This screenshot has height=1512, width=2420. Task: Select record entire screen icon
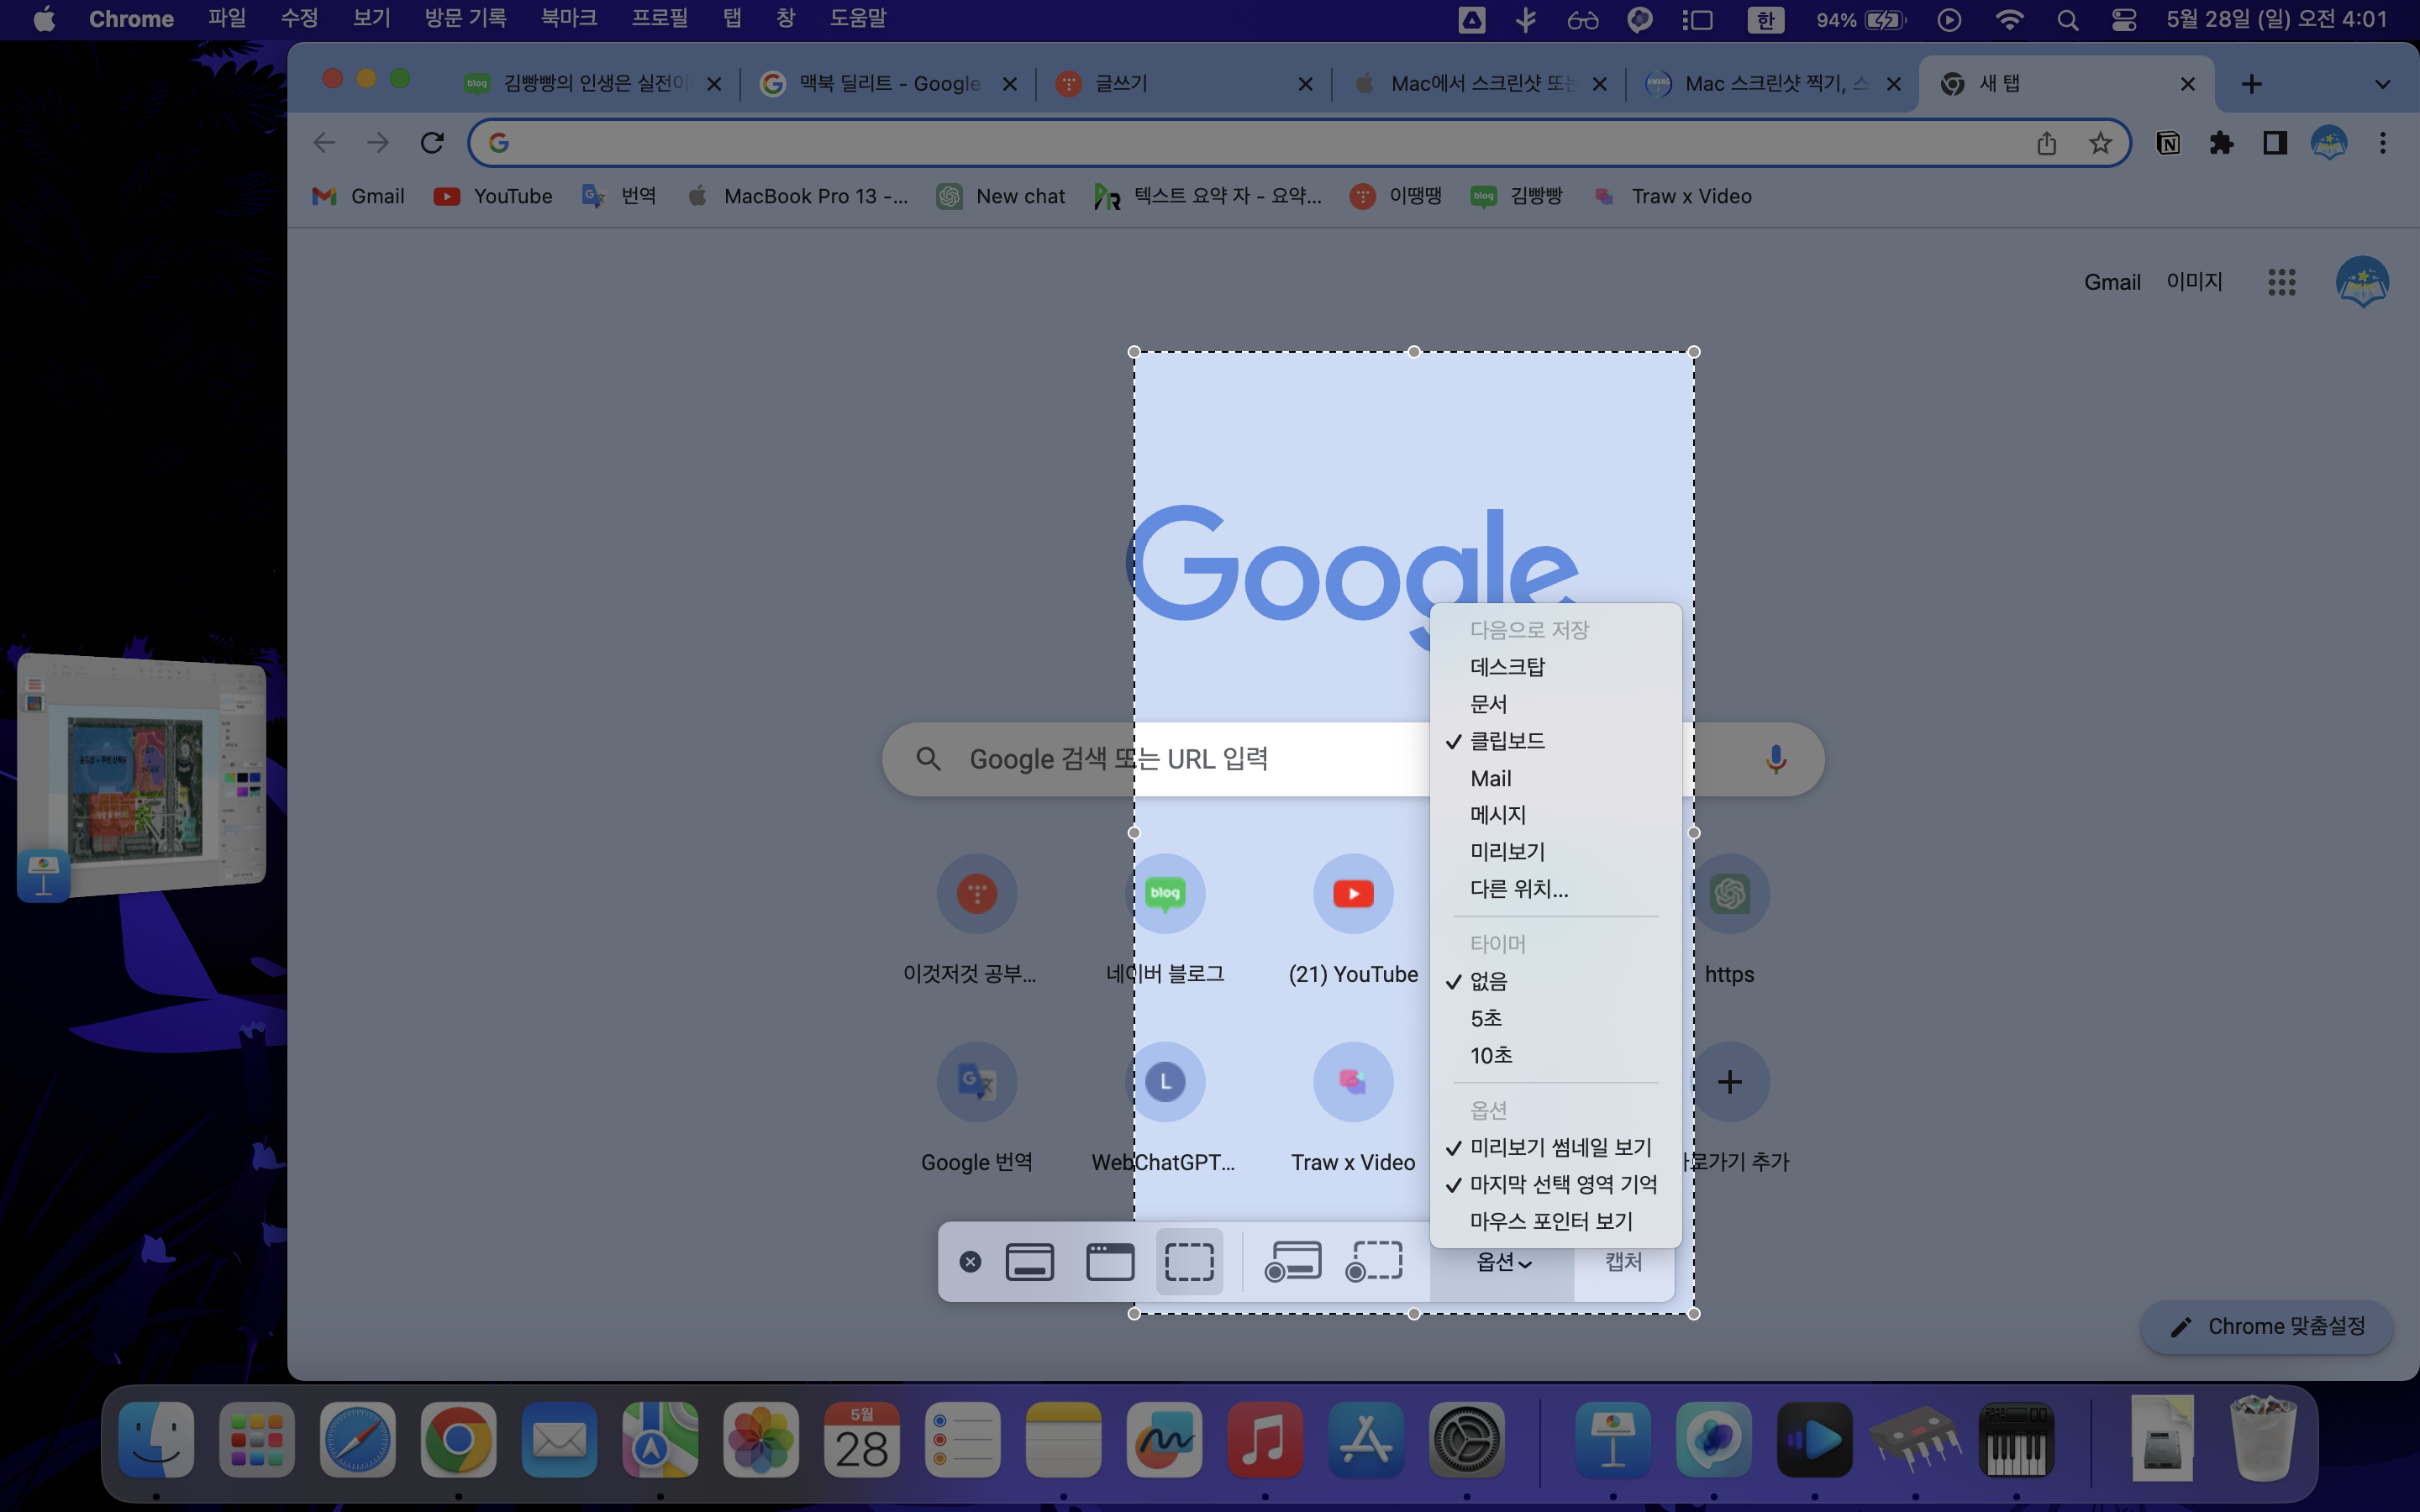(x=1292, y=1261)
